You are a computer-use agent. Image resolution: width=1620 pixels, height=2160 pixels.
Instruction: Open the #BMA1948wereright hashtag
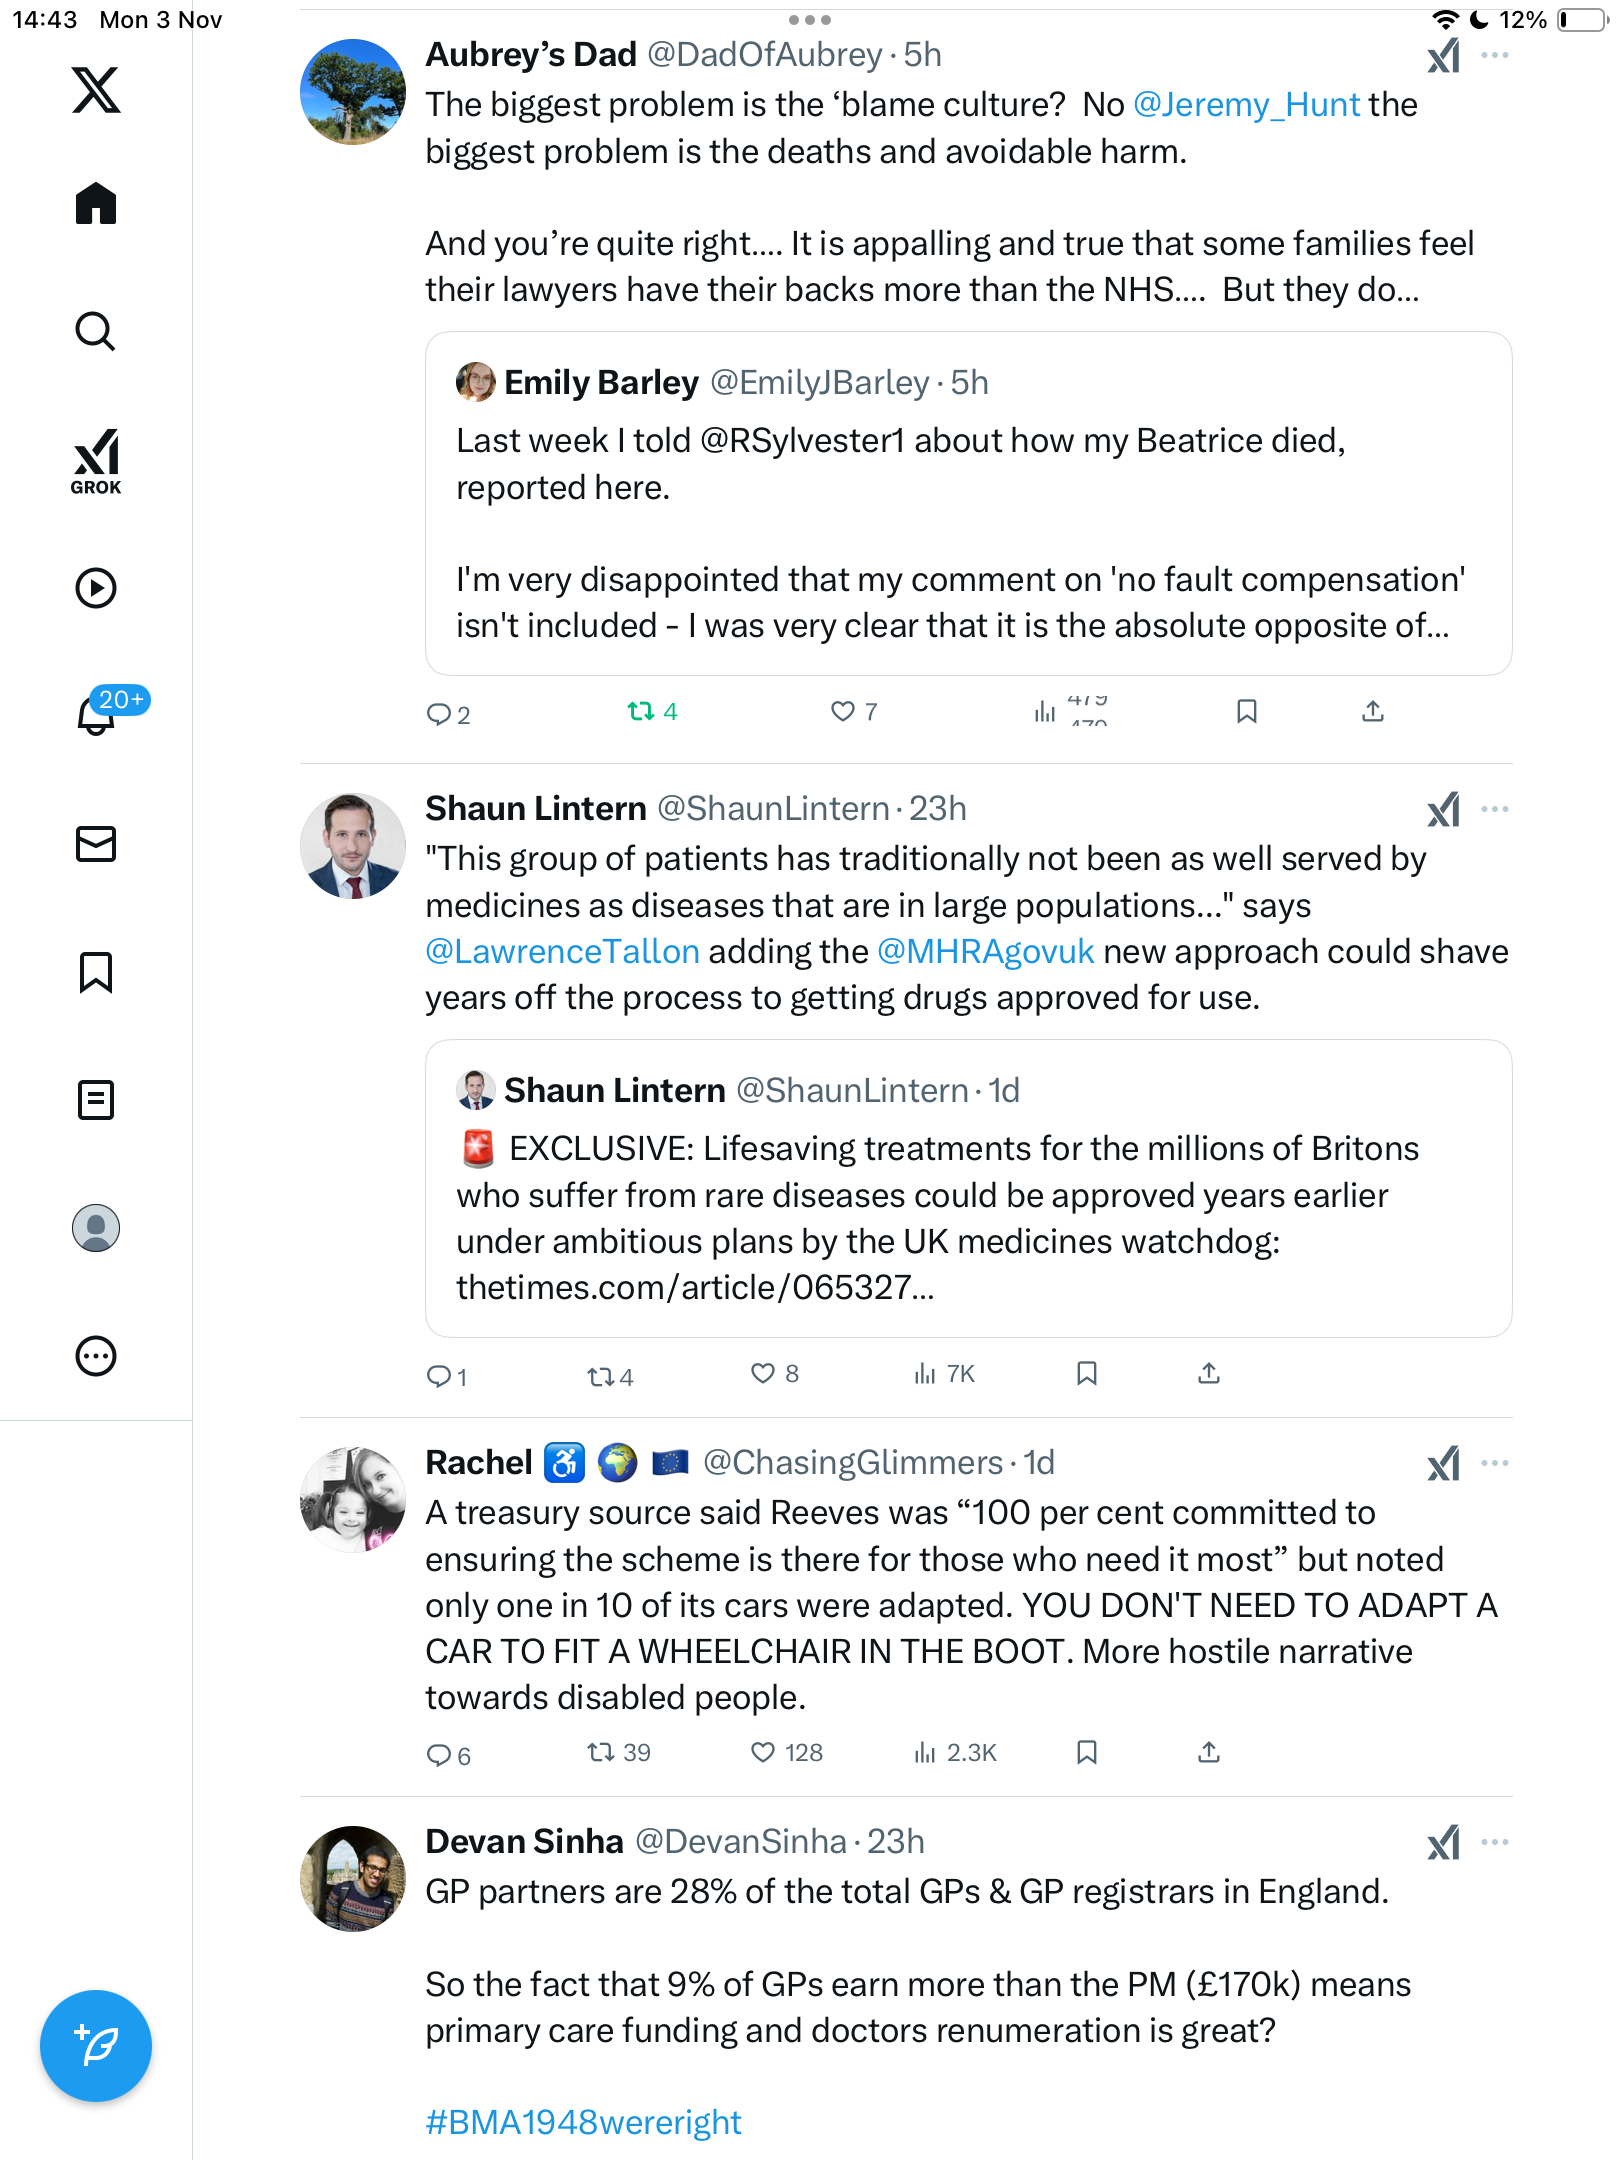click(583, 2122)
